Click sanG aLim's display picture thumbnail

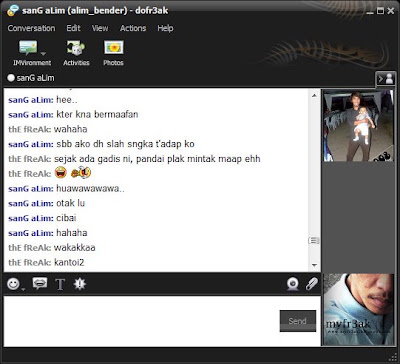click(359, 126)
